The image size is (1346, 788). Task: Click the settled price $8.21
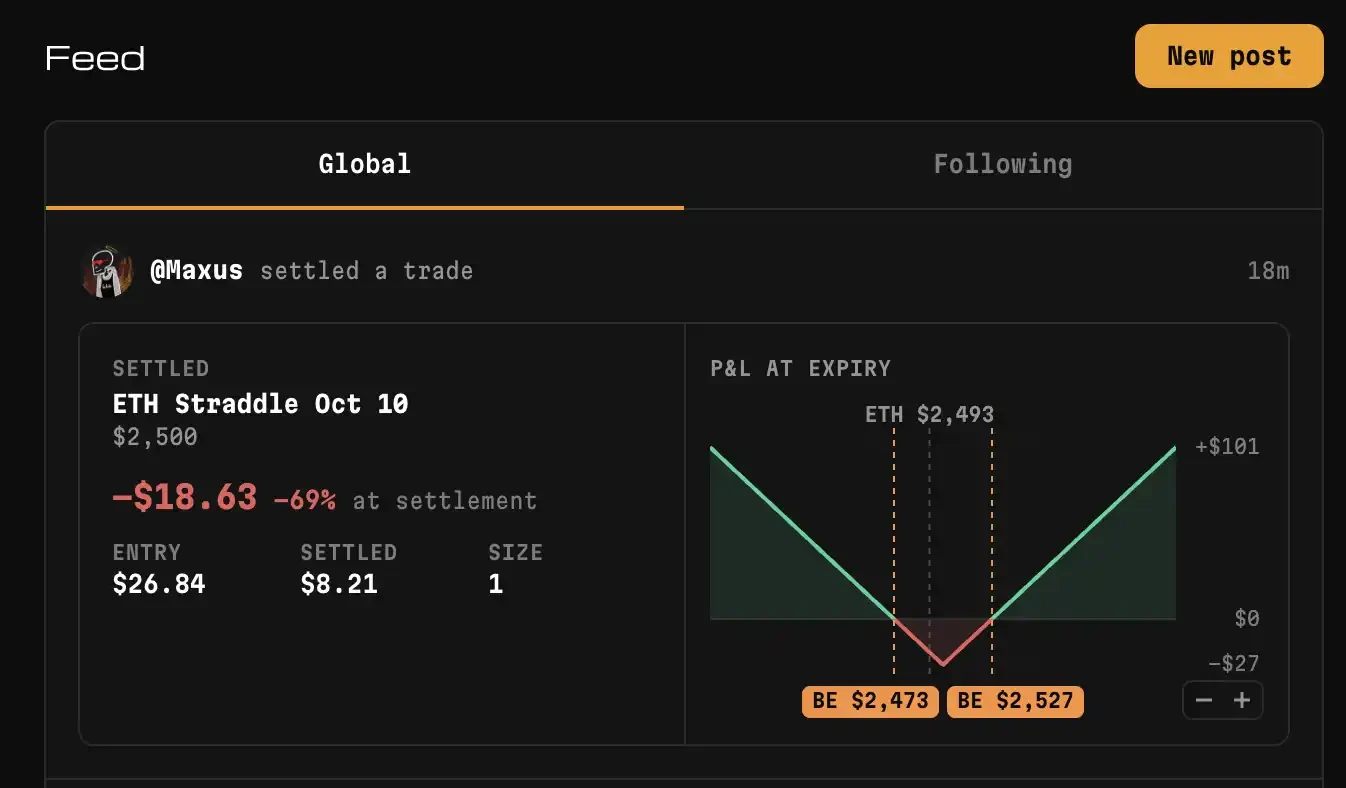click(339, 584)
